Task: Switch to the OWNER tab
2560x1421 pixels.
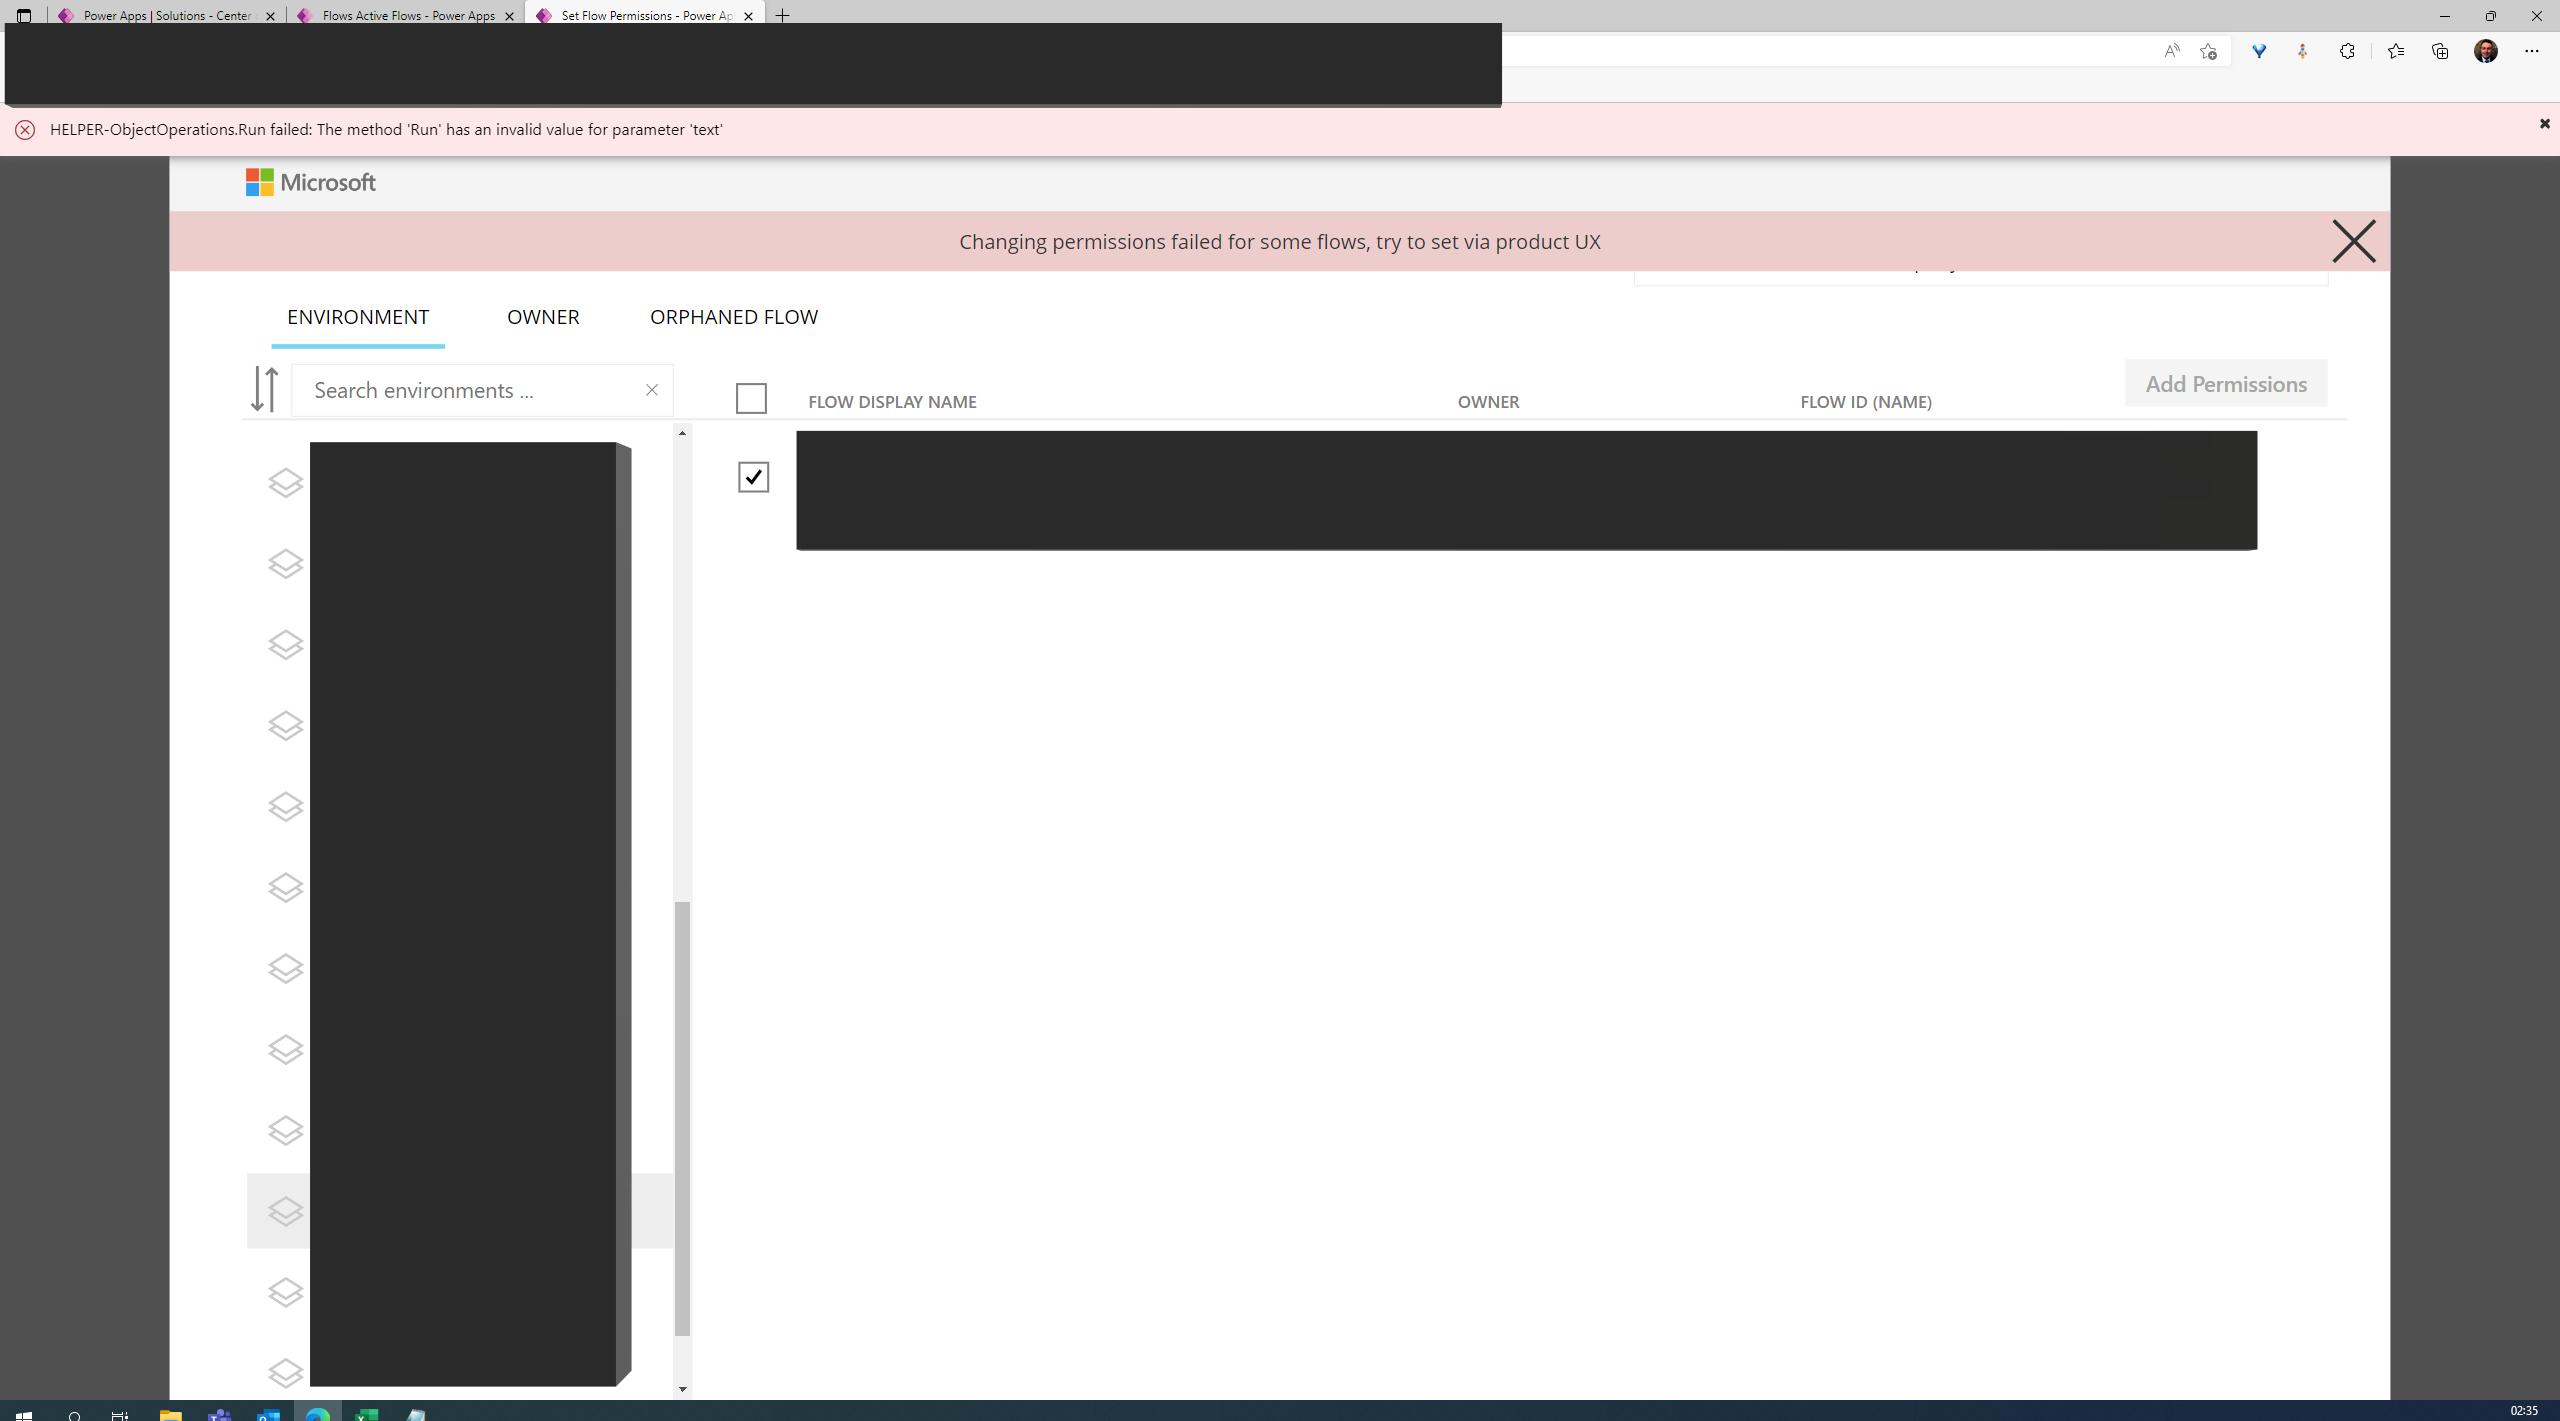Action: tap(543, 317)
